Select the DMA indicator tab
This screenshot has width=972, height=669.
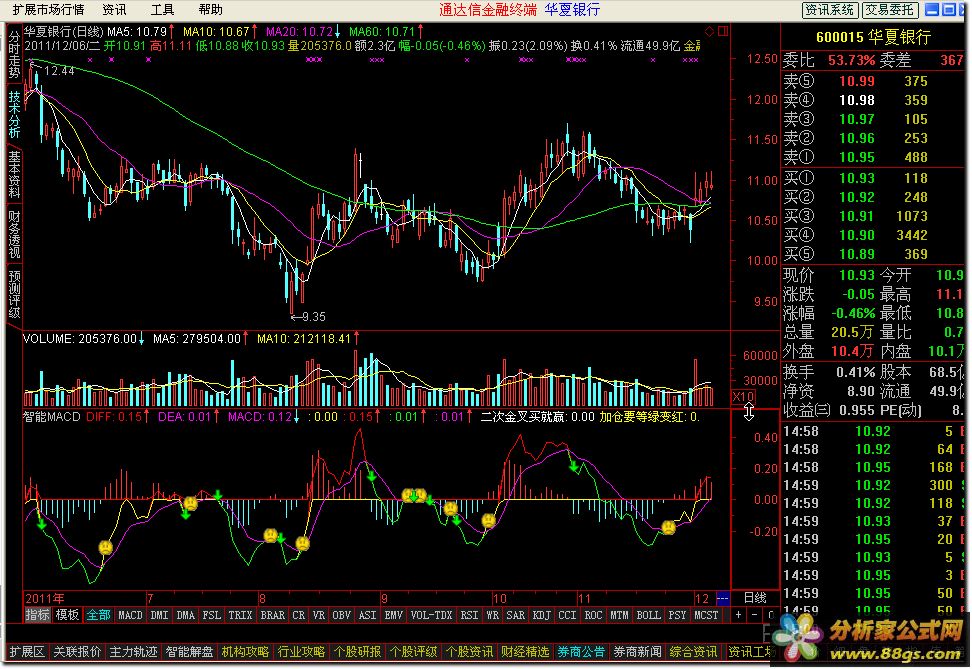point(185,615)
